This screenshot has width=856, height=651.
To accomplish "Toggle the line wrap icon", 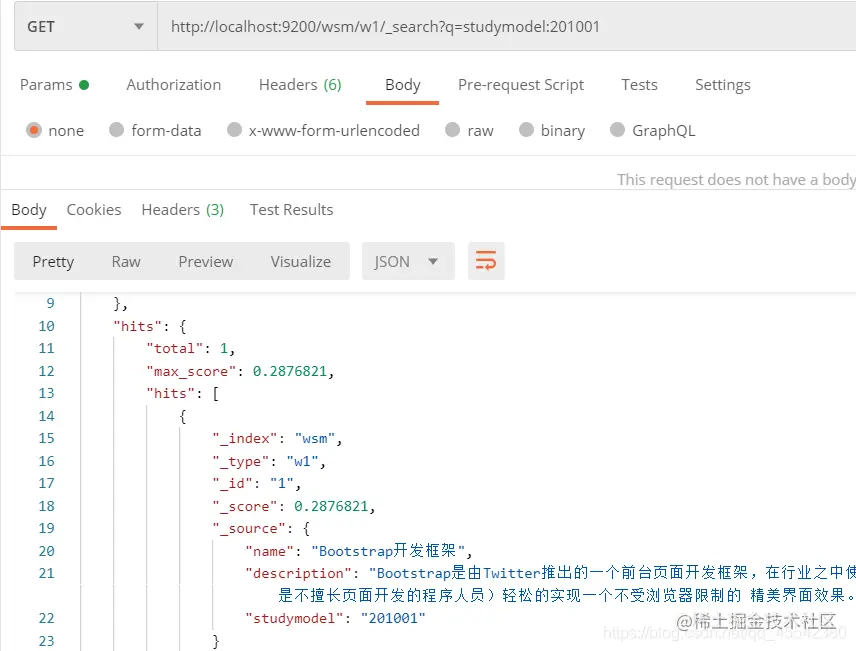I will point(486,261).
